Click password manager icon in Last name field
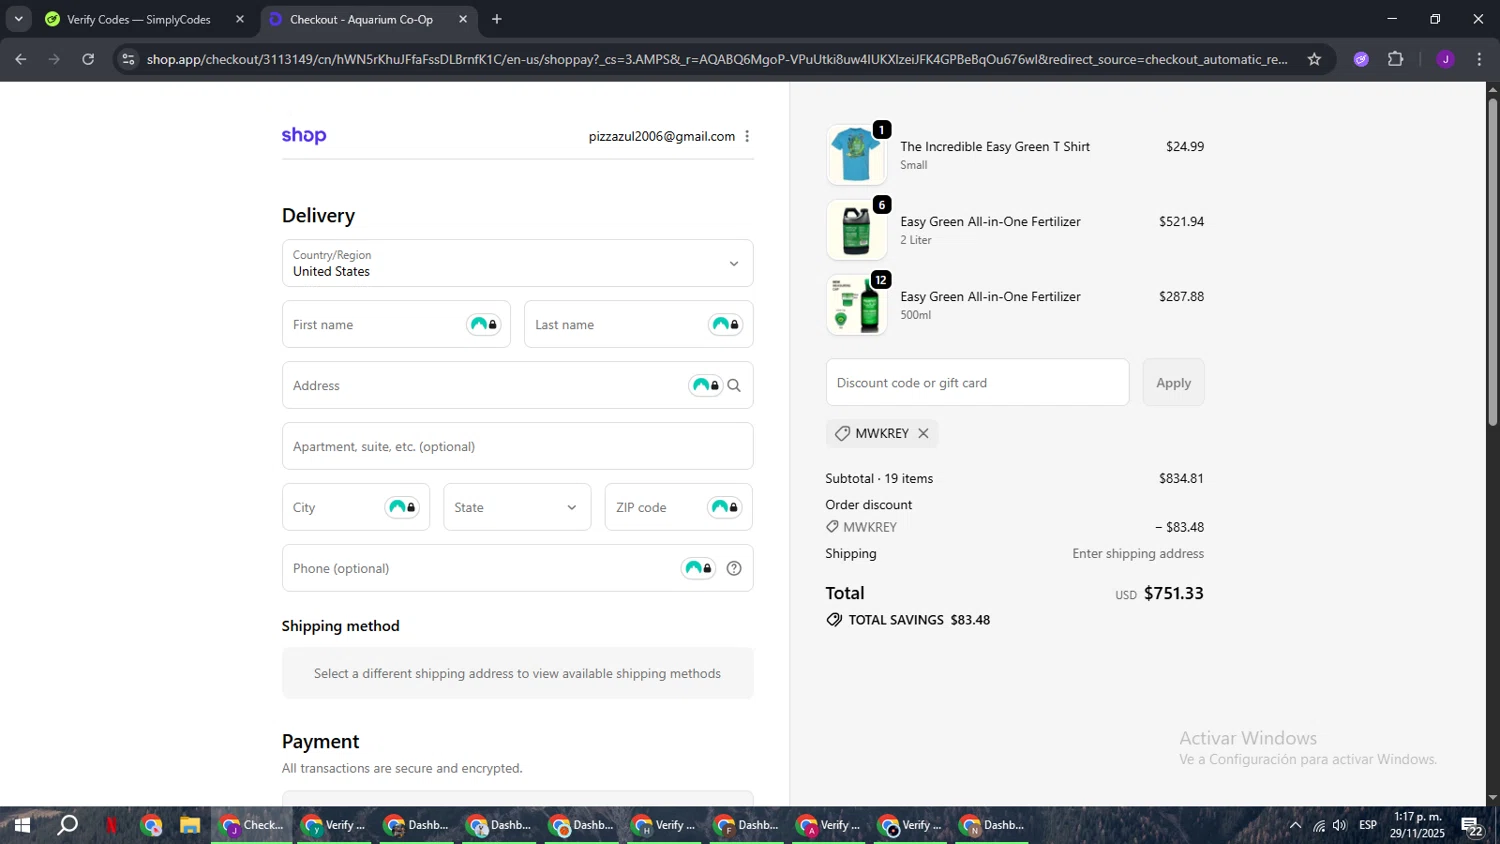Image resolution: width=1500 pixels, height=844 pixels. tap(726, 324)
